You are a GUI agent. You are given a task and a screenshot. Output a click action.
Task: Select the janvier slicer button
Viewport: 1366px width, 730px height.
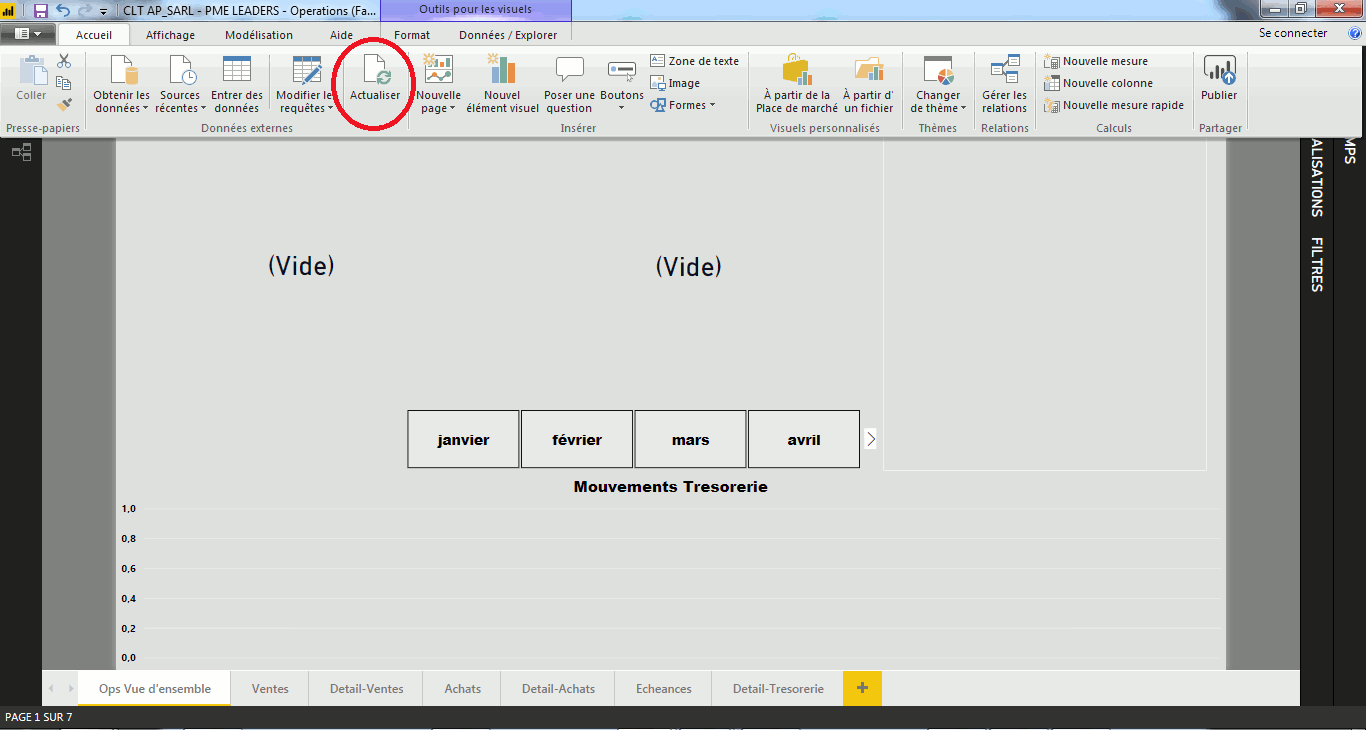pyautogui.click(x=462, y=438)
